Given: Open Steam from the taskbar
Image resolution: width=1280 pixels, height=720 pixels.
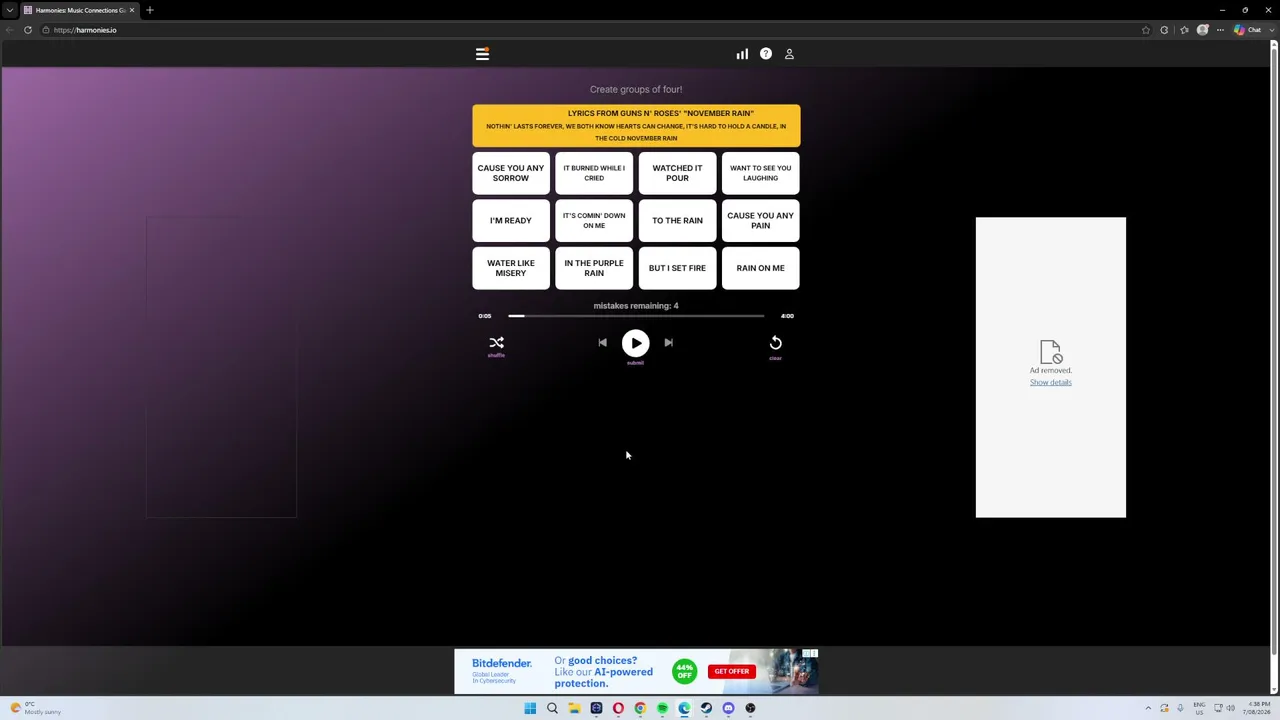Looking at the screenshot, I should (706, 708).
